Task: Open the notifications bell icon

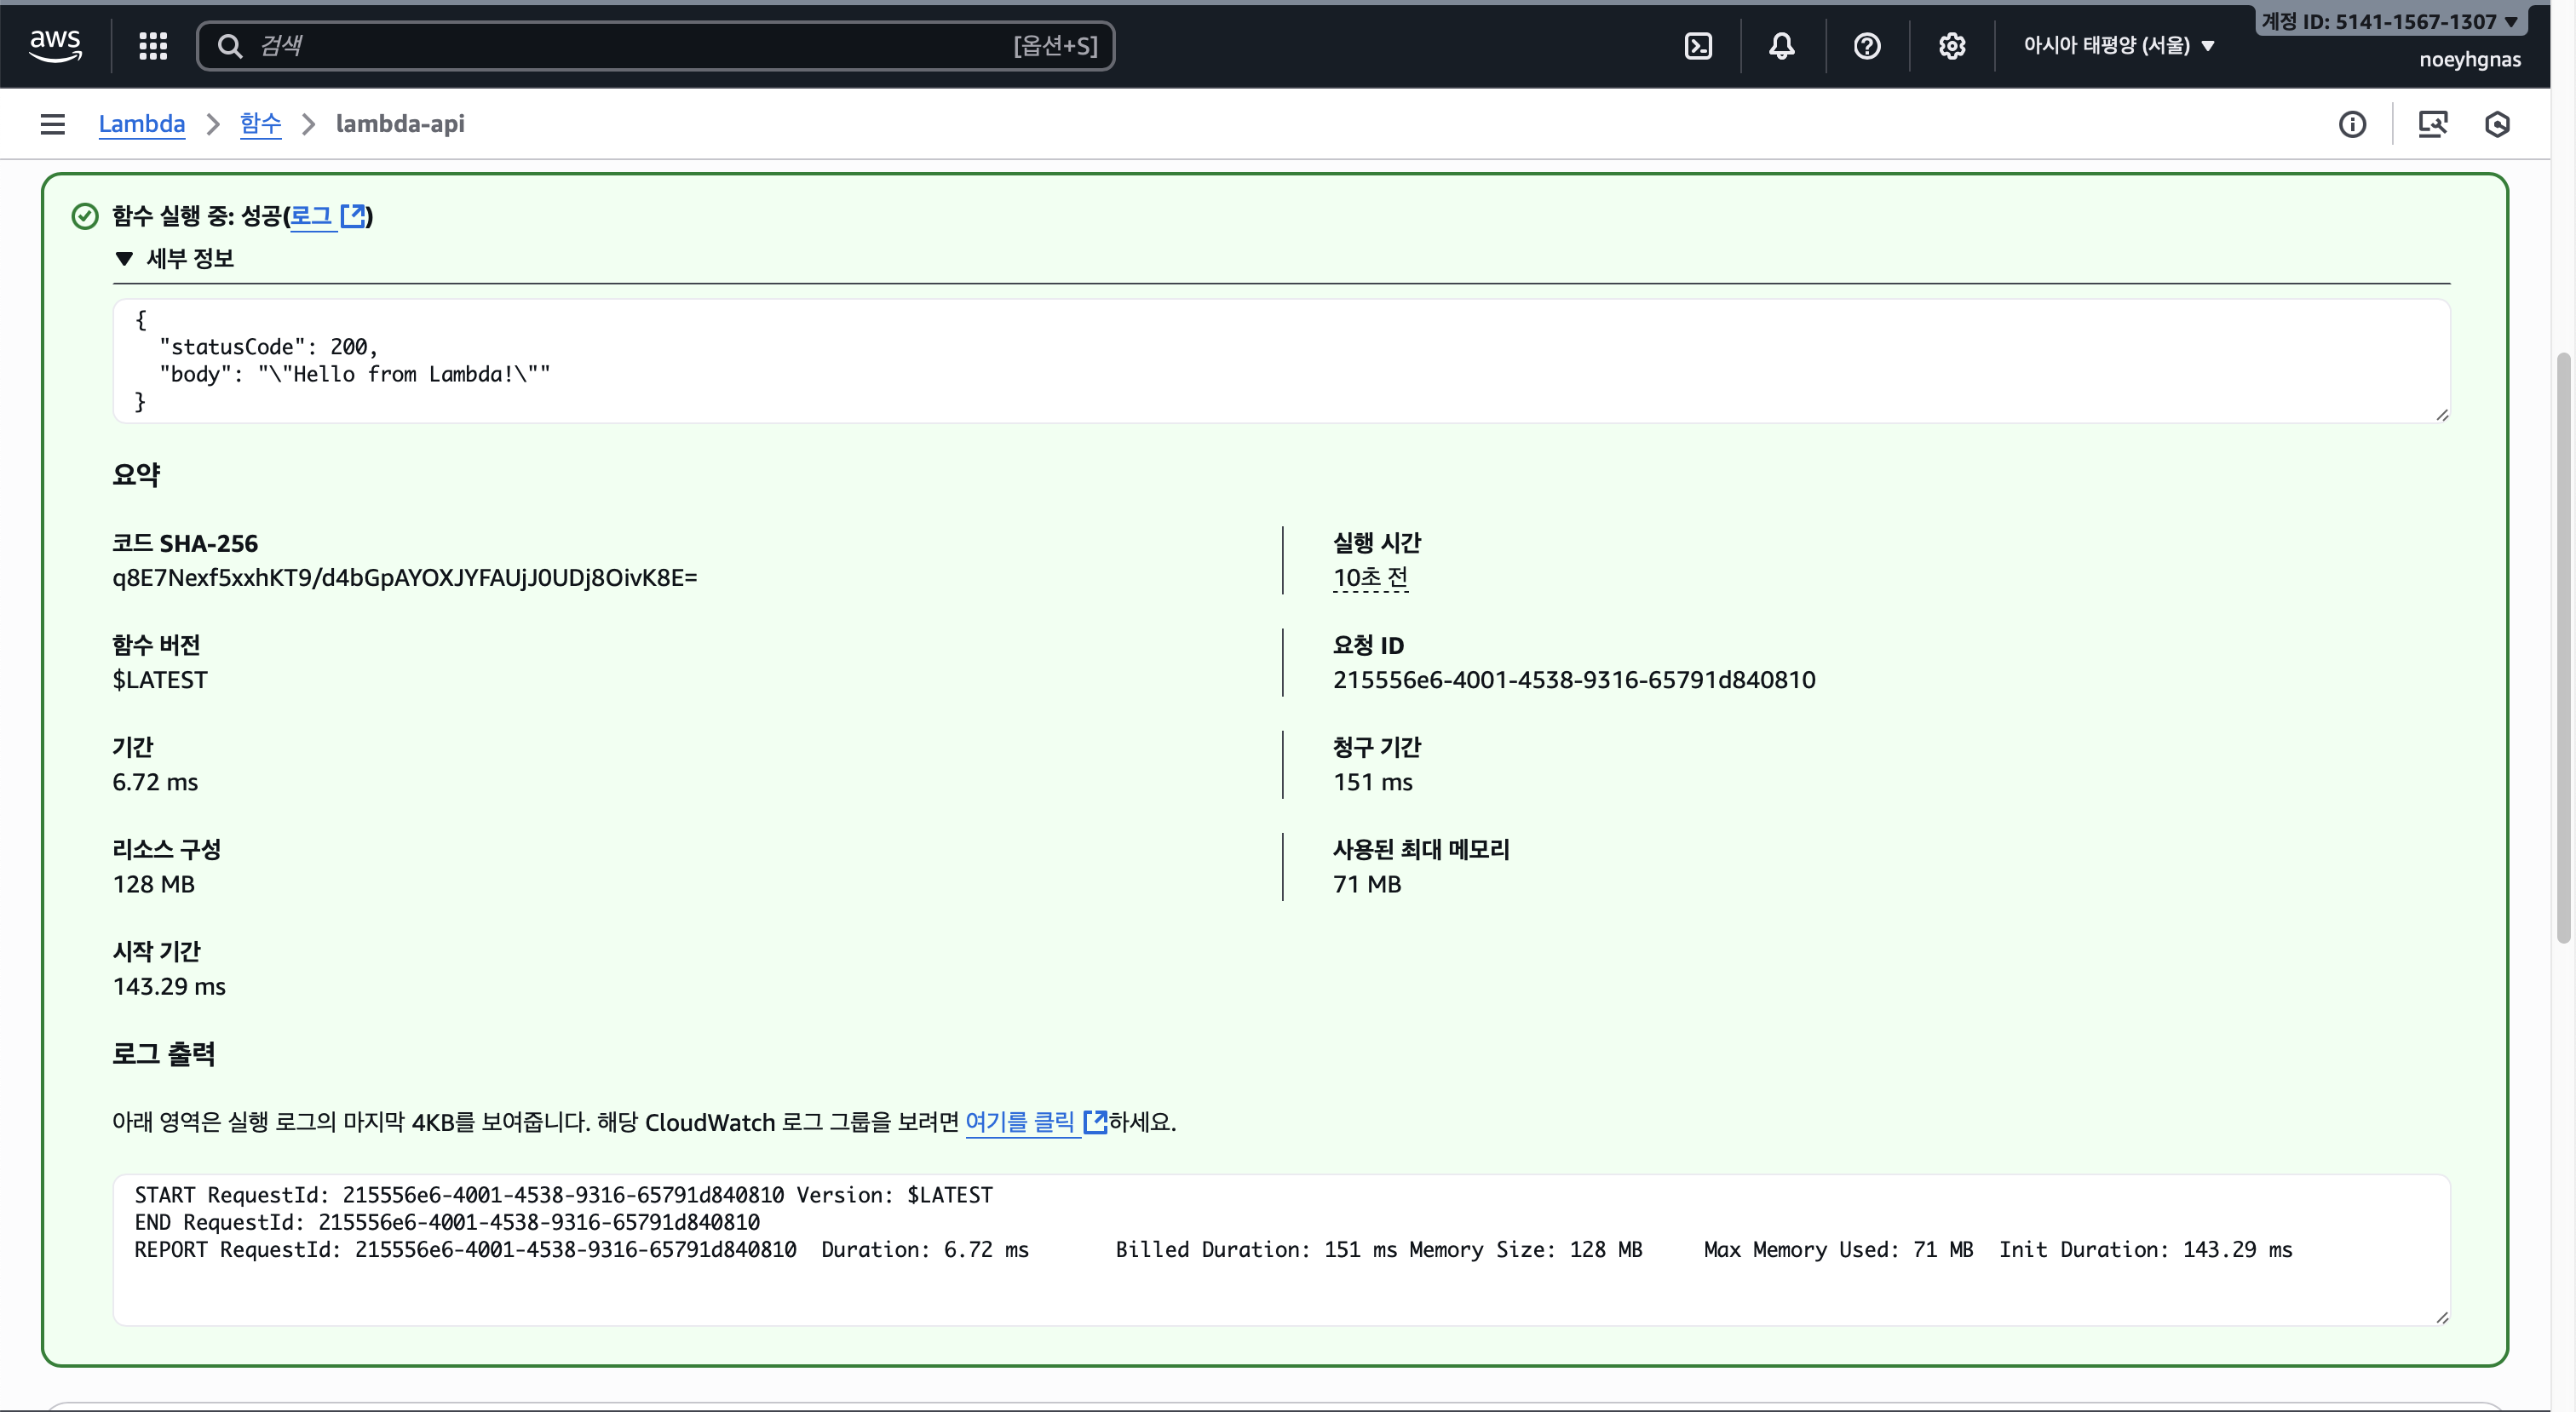Action: click(x=1781, y=46)
